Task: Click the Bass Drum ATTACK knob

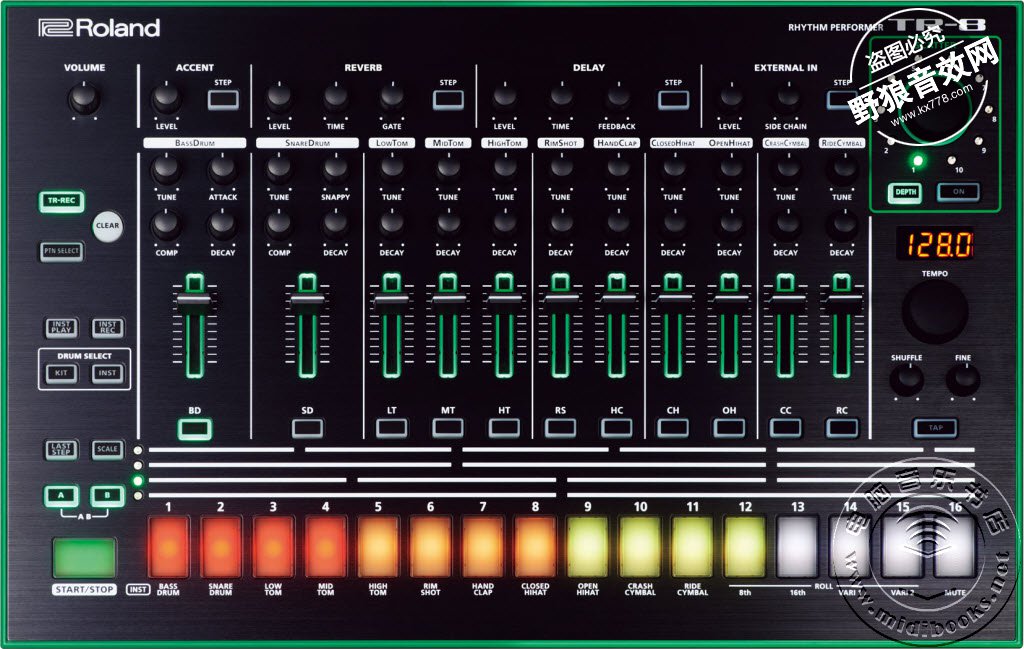Action: pyautogui.click(x=223, y=170)
